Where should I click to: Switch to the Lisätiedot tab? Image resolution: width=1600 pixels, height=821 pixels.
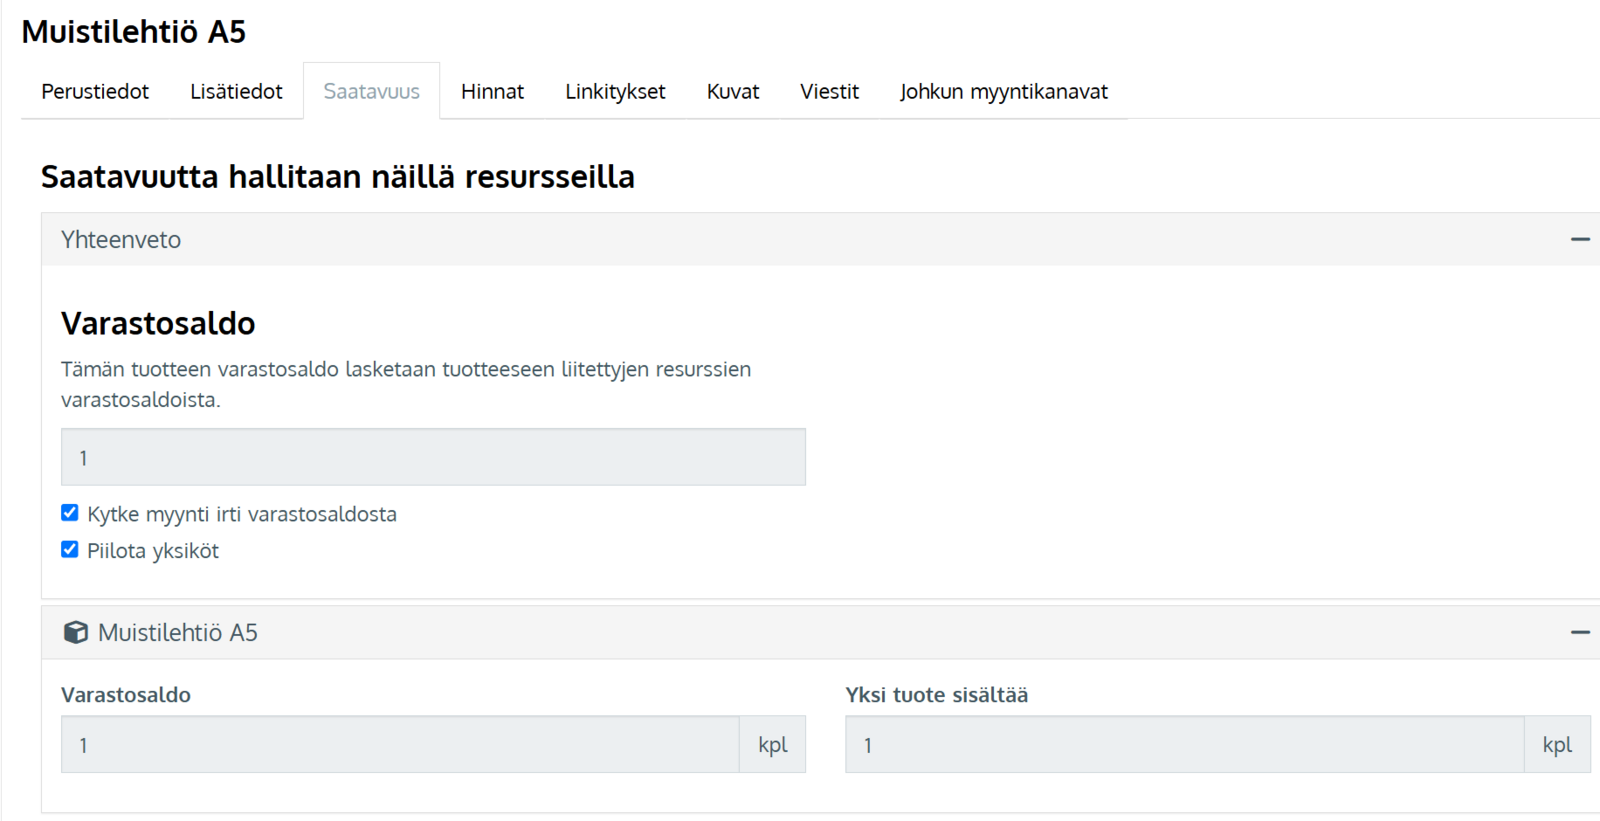[236, 92]
